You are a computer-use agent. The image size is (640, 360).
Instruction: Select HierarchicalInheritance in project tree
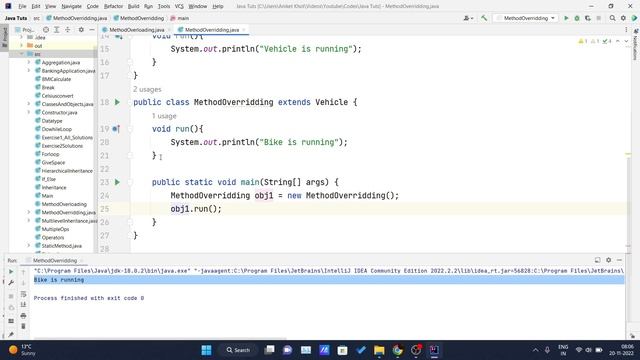[67, 171]
